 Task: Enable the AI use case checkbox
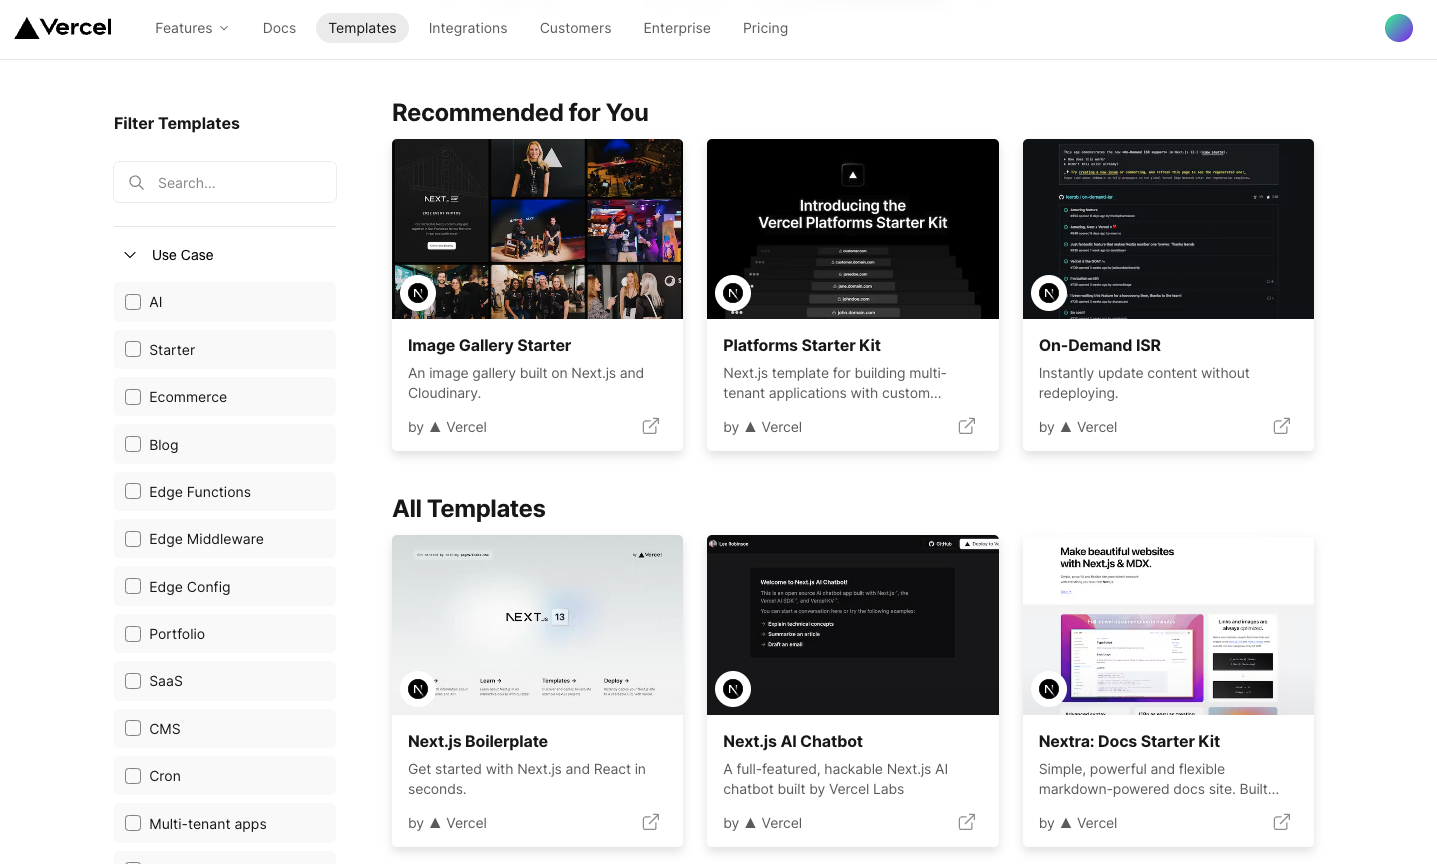pos(133,302)
